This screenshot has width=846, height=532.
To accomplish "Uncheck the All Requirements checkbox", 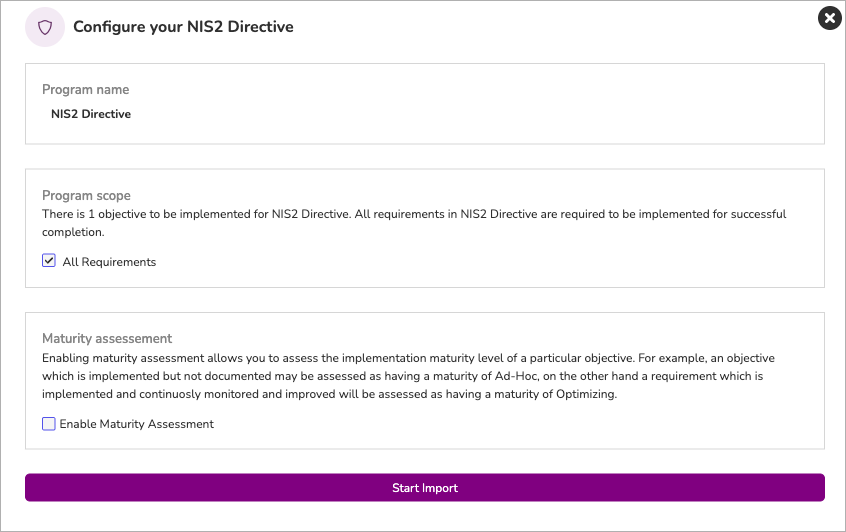I will tap(49, 261).
